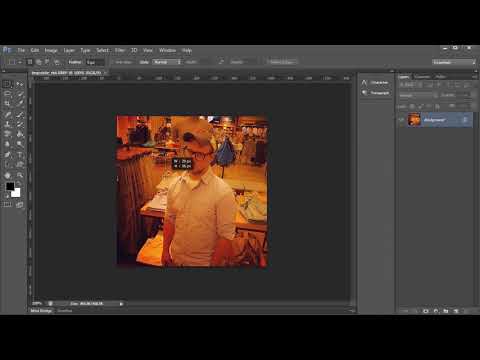
Task: Click the Background layer thumbnail
Action: point(414,120)
